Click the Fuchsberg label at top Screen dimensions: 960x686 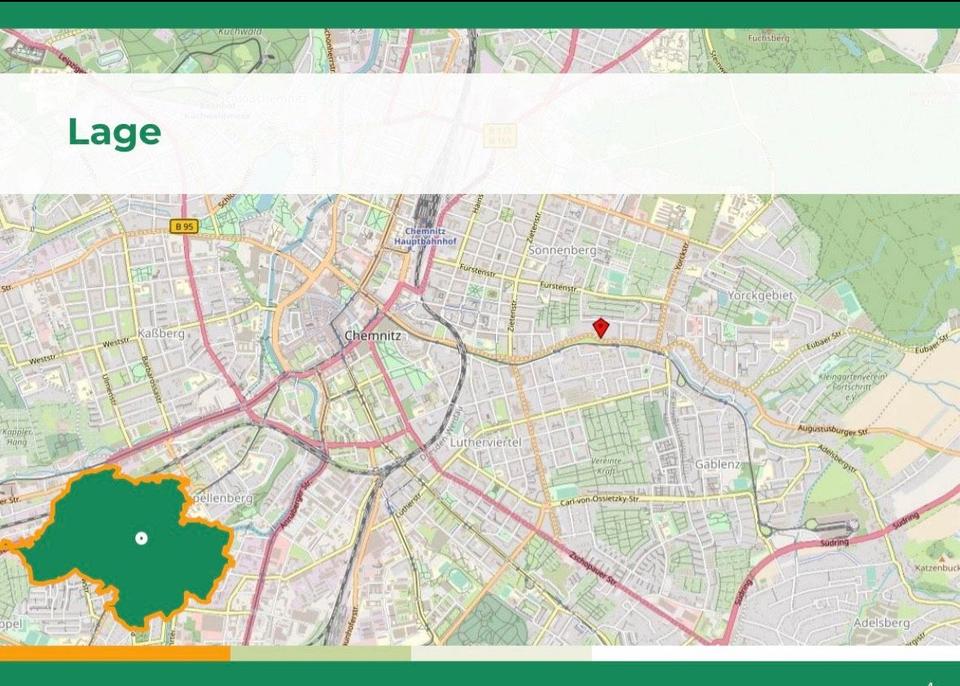tap(769, 37)
